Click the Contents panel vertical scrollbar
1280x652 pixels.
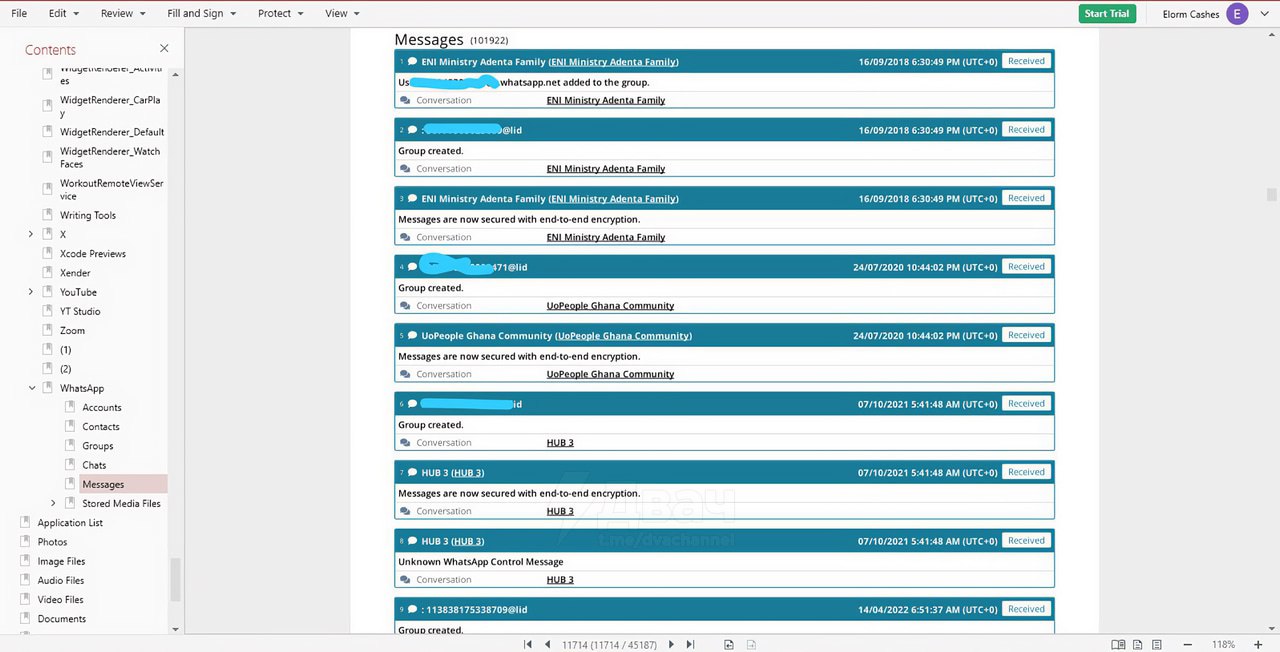coord(176,579)
